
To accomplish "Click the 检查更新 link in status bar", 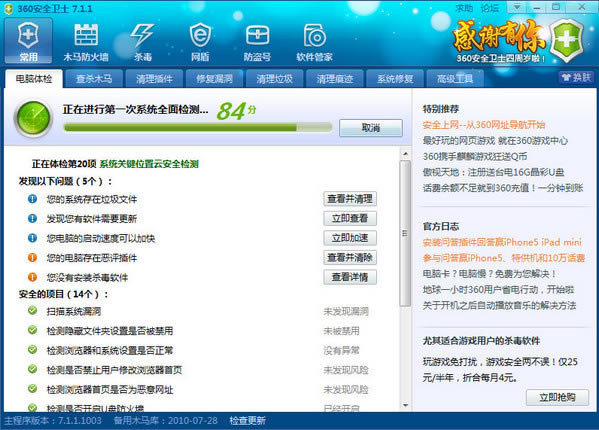I will coord(248,421).
